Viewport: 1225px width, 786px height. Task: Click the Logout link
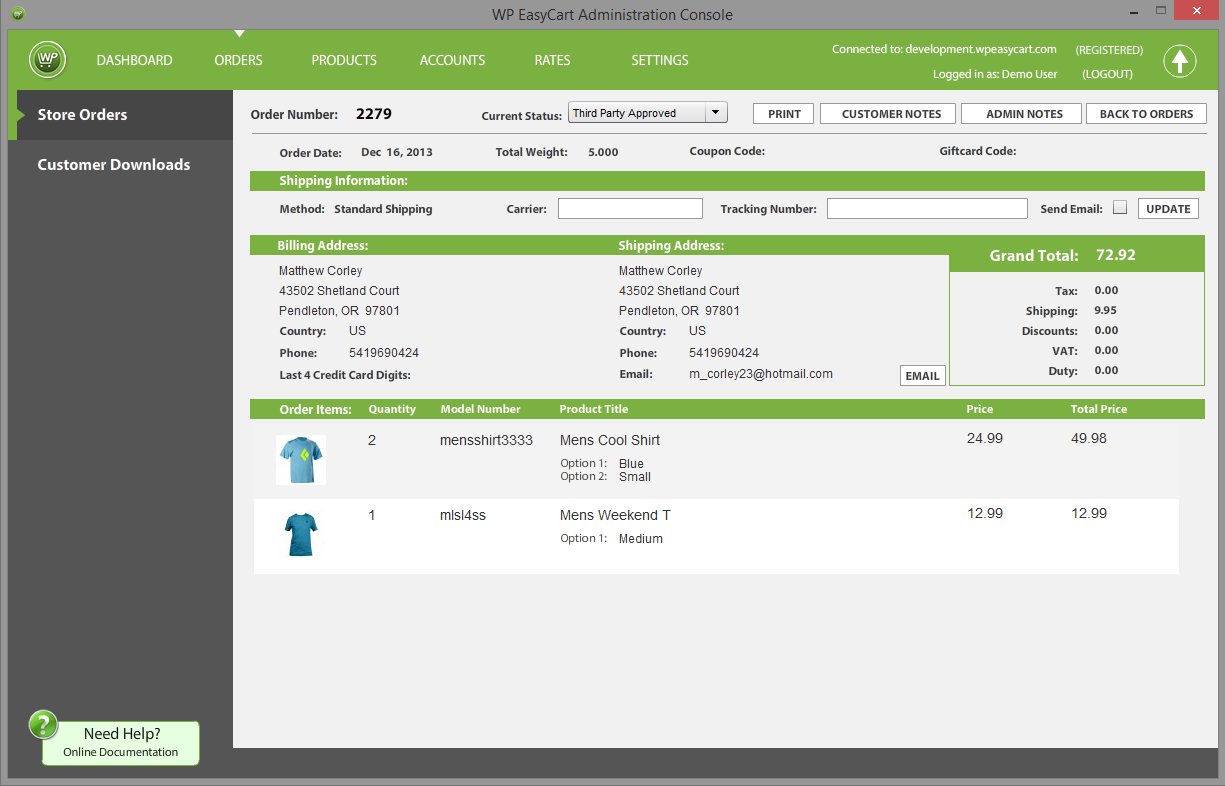(1107, 74)
